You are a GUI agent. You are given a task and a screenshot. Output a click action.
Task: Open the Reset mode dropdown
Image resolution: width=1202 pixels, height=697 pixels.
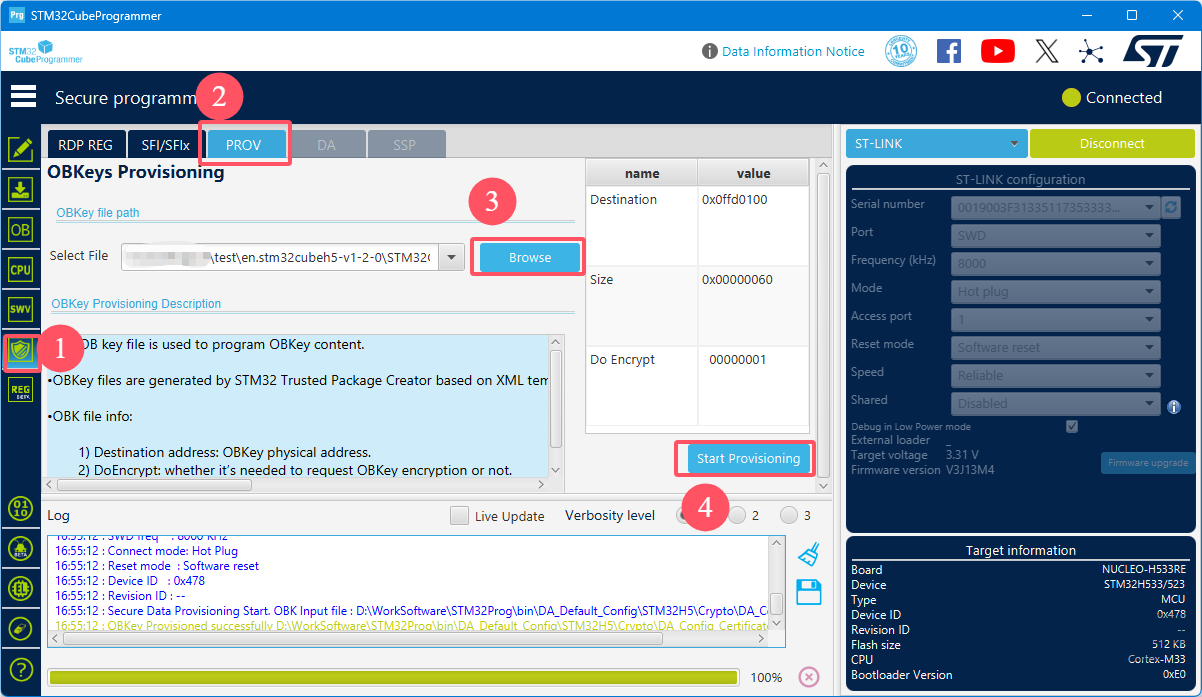coord(1056,347)
